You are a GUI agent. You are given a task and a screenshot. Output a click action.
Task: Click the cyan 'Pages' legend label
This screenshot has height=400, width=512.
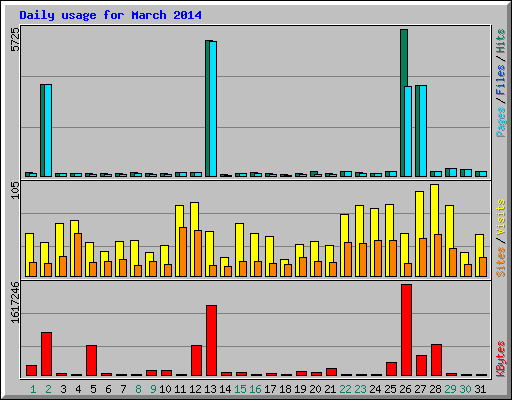click(500, 122)
